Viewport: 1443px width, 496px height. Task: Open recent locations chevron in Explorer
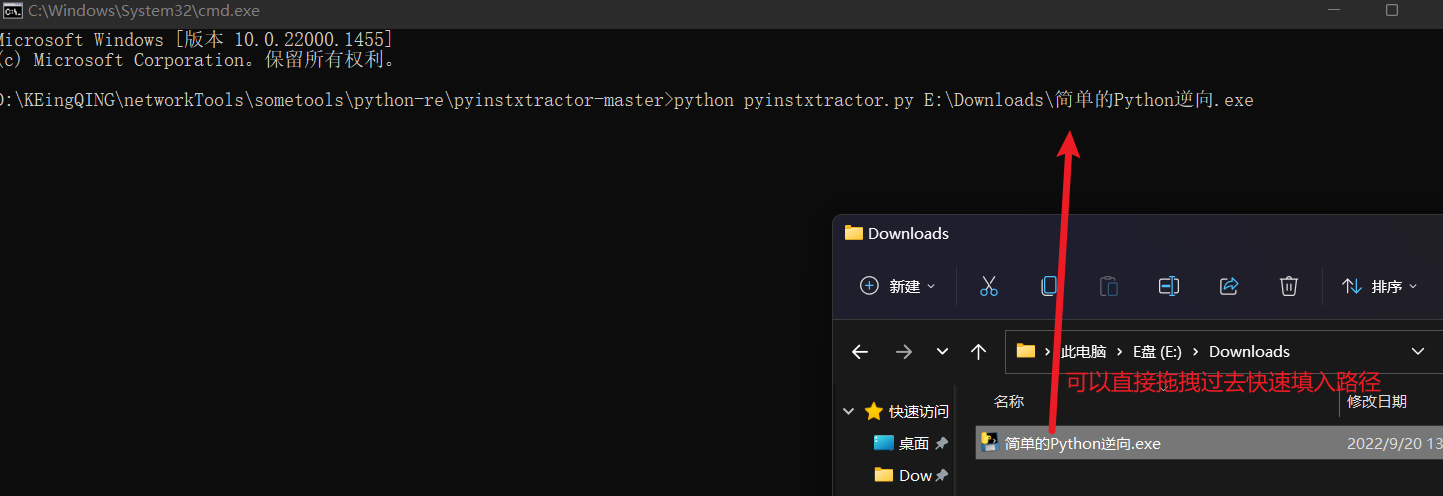[x=942, y=352]
